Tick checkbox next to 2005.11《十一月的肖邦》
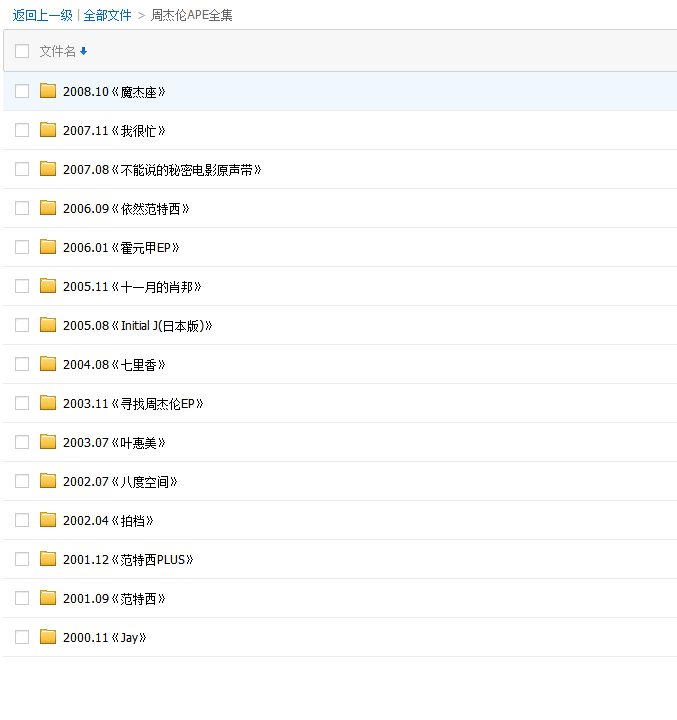This screenshot has width=677, height=720. [22, 286]
